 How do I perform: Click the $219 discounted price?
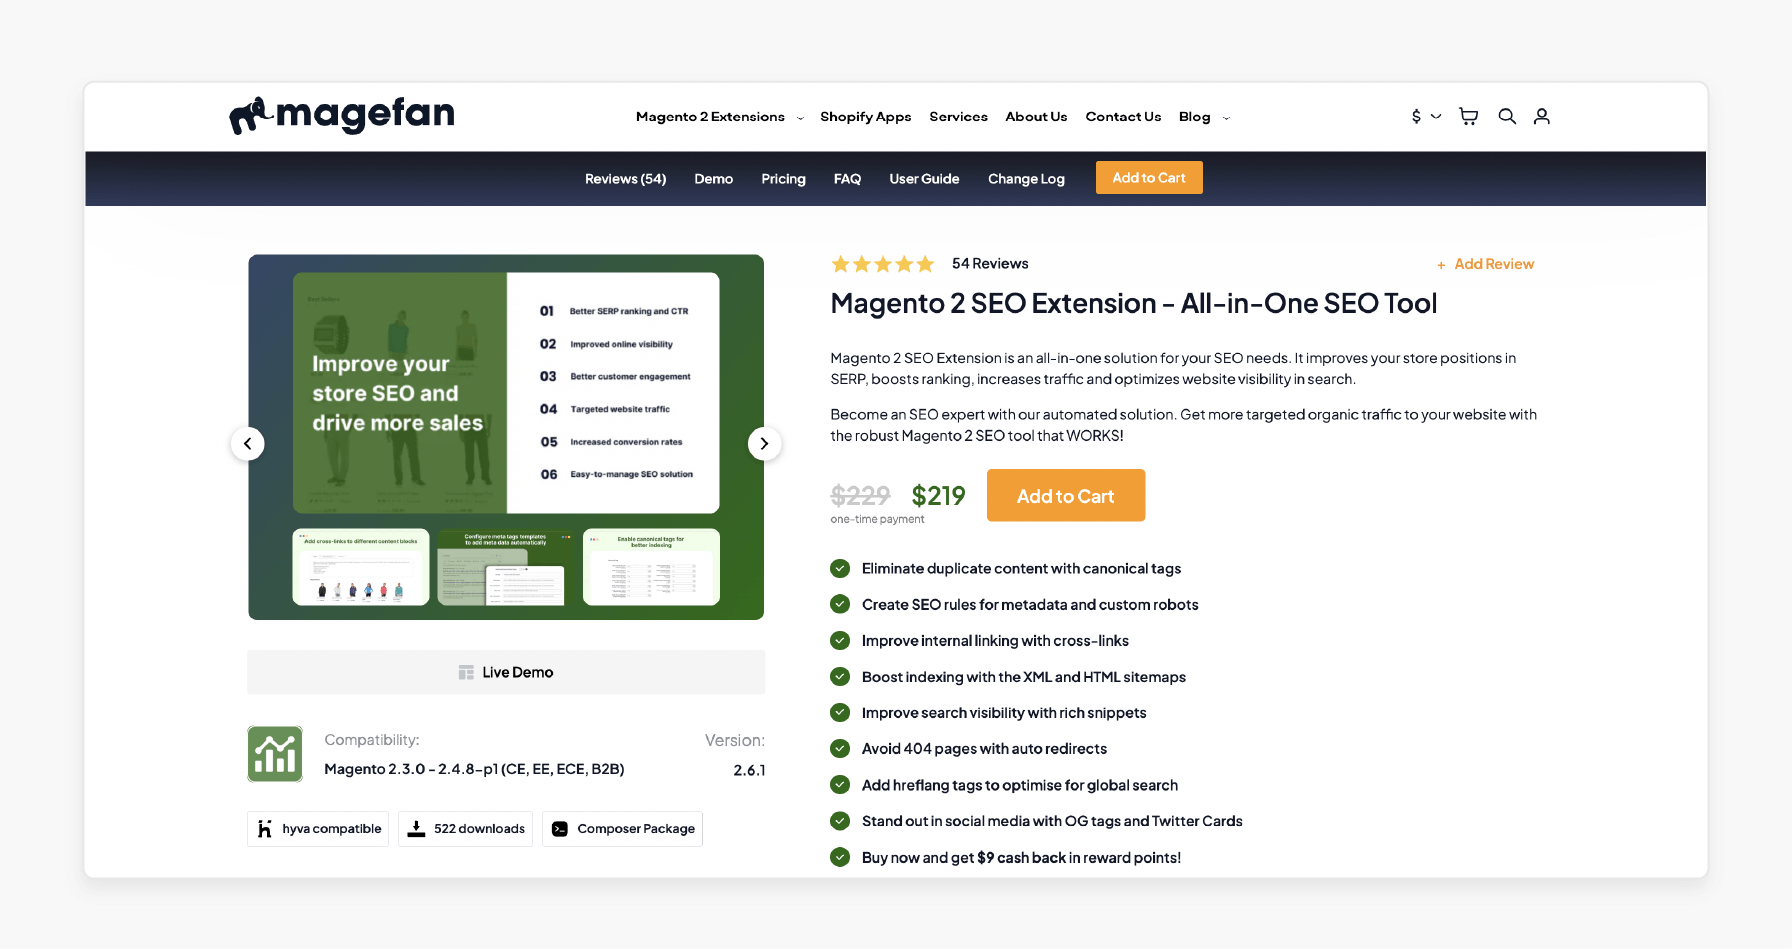tap(938, 495)
